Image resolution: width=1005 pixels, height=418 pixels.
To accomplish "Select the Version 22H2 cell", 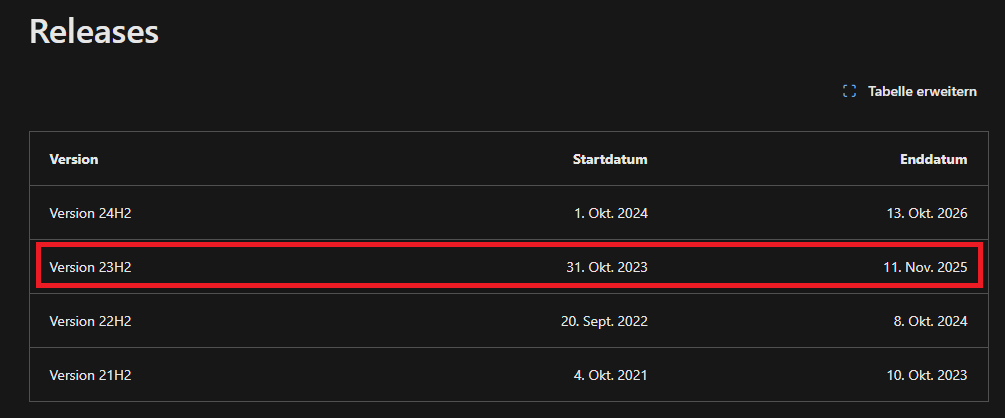I will [x=90, y=321].
